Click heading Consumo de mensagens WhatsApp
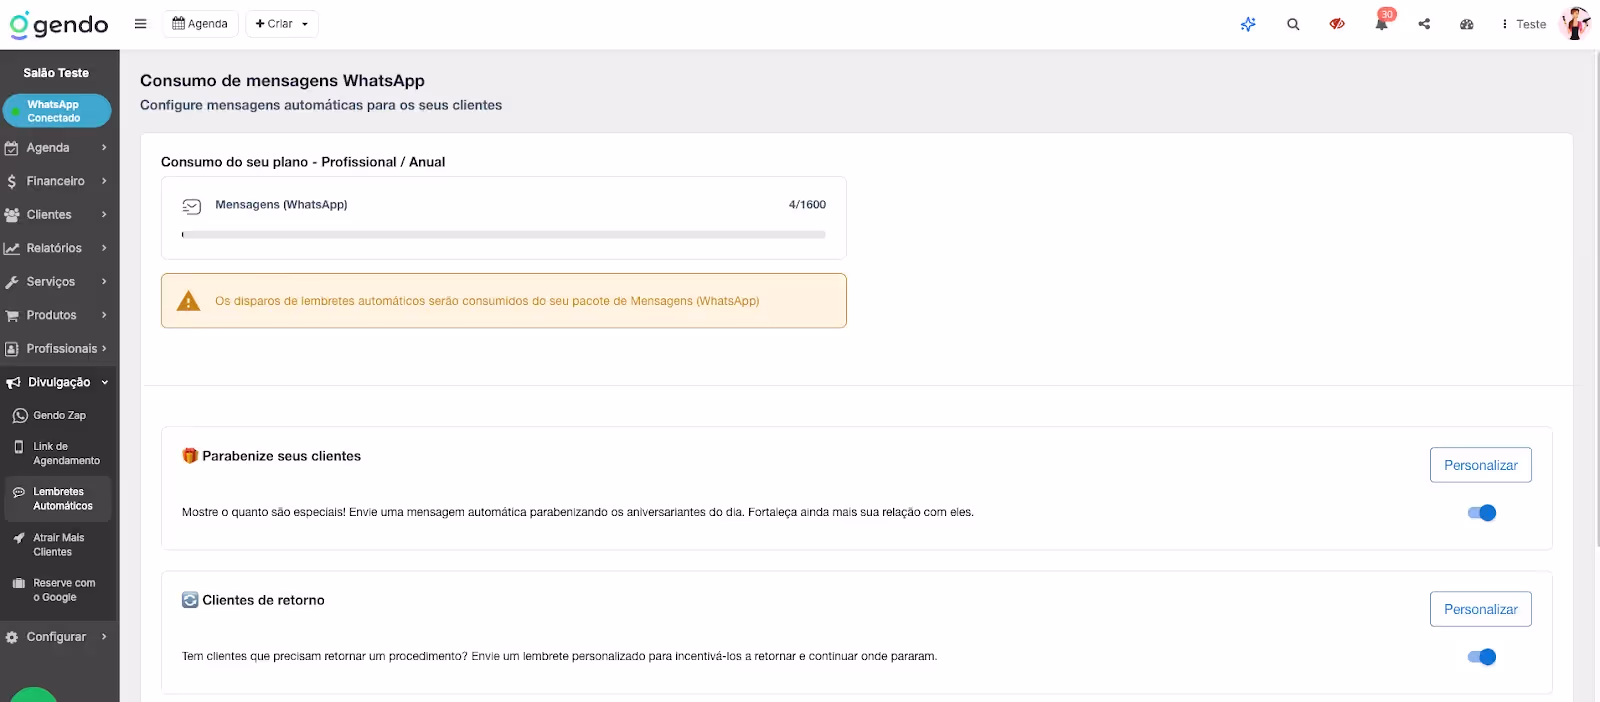 (x=282, y=81)
